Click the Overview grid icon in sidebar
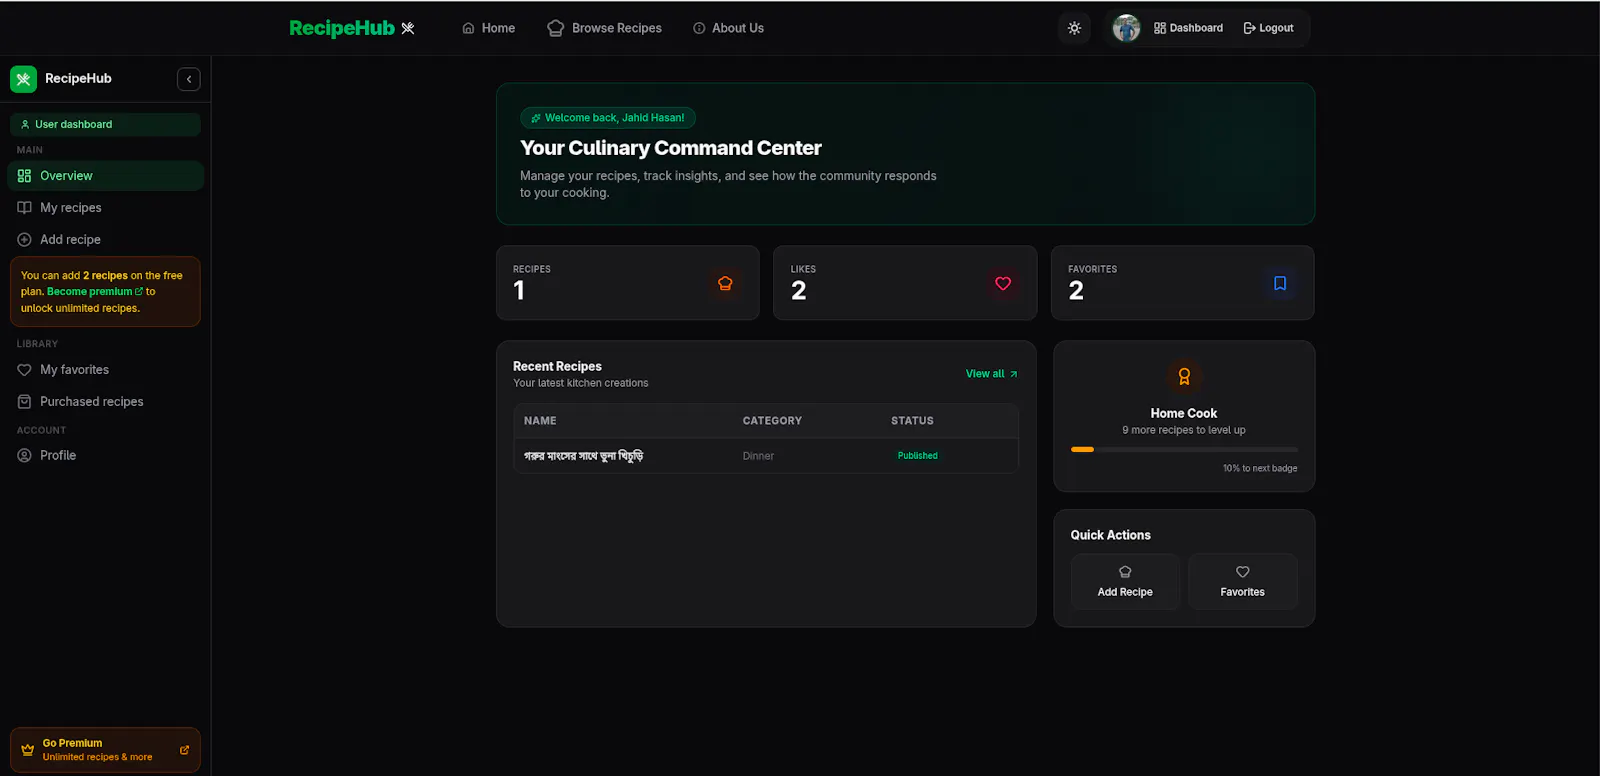 [24, 176]
